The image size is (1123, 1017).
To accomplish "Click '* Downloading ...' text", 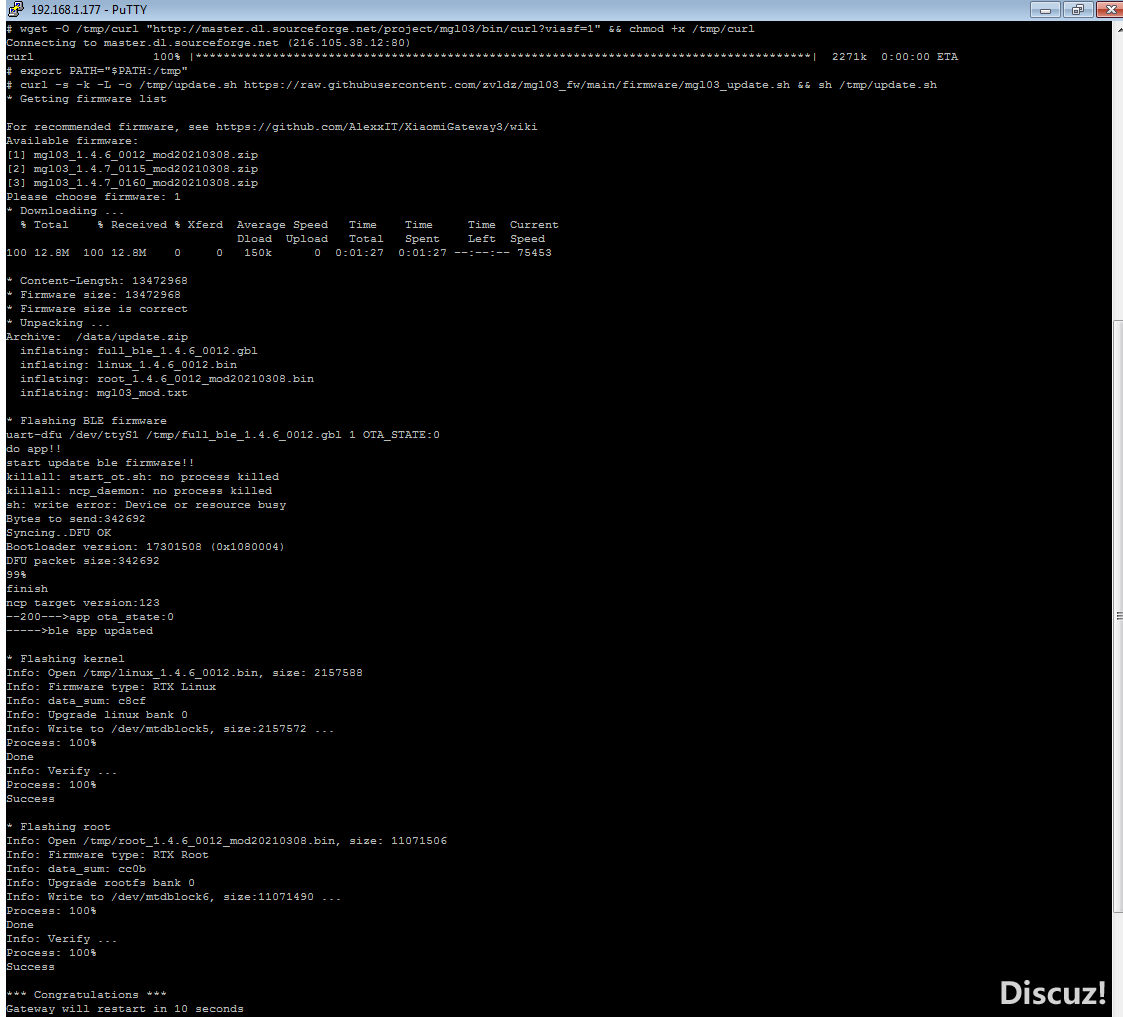I will pyautogui.click(x=65, y=211).
